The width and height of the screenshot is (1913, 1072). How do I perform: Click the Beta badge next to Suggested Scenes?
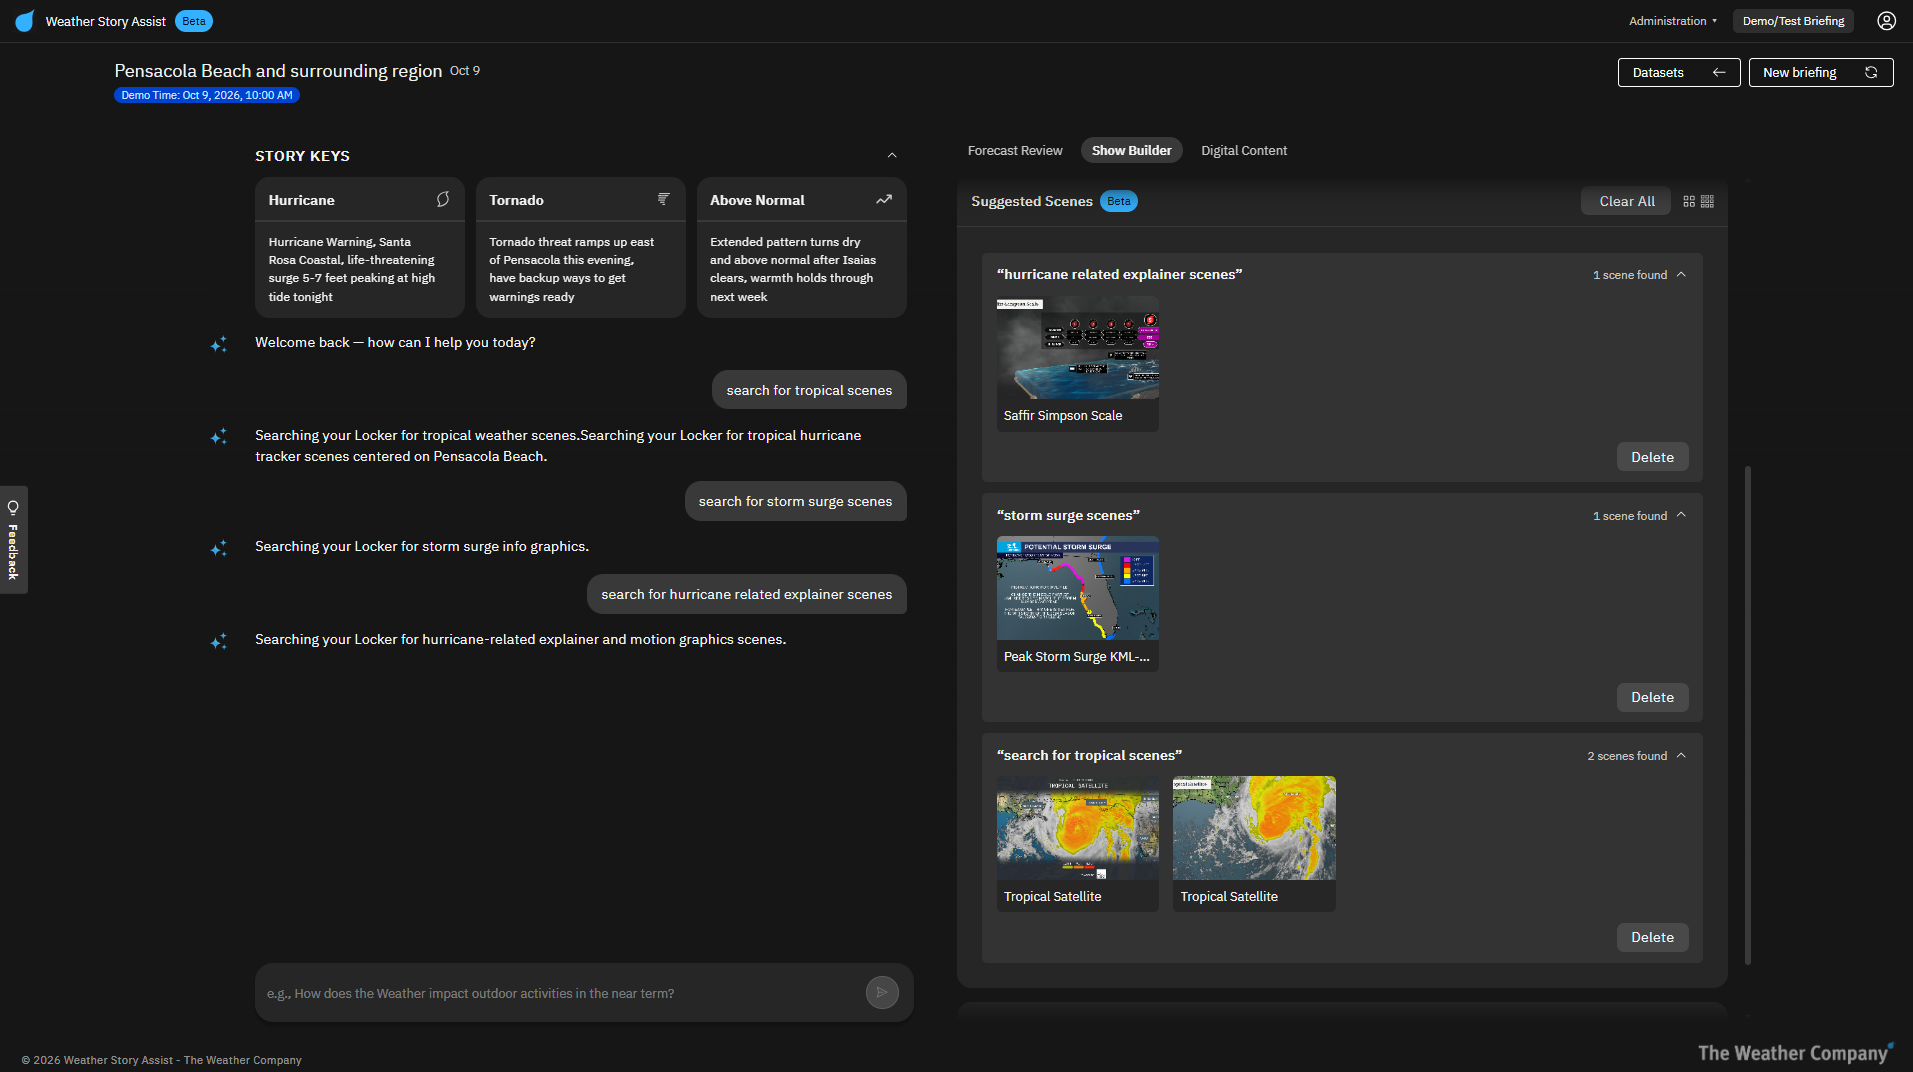point(1118,201)
